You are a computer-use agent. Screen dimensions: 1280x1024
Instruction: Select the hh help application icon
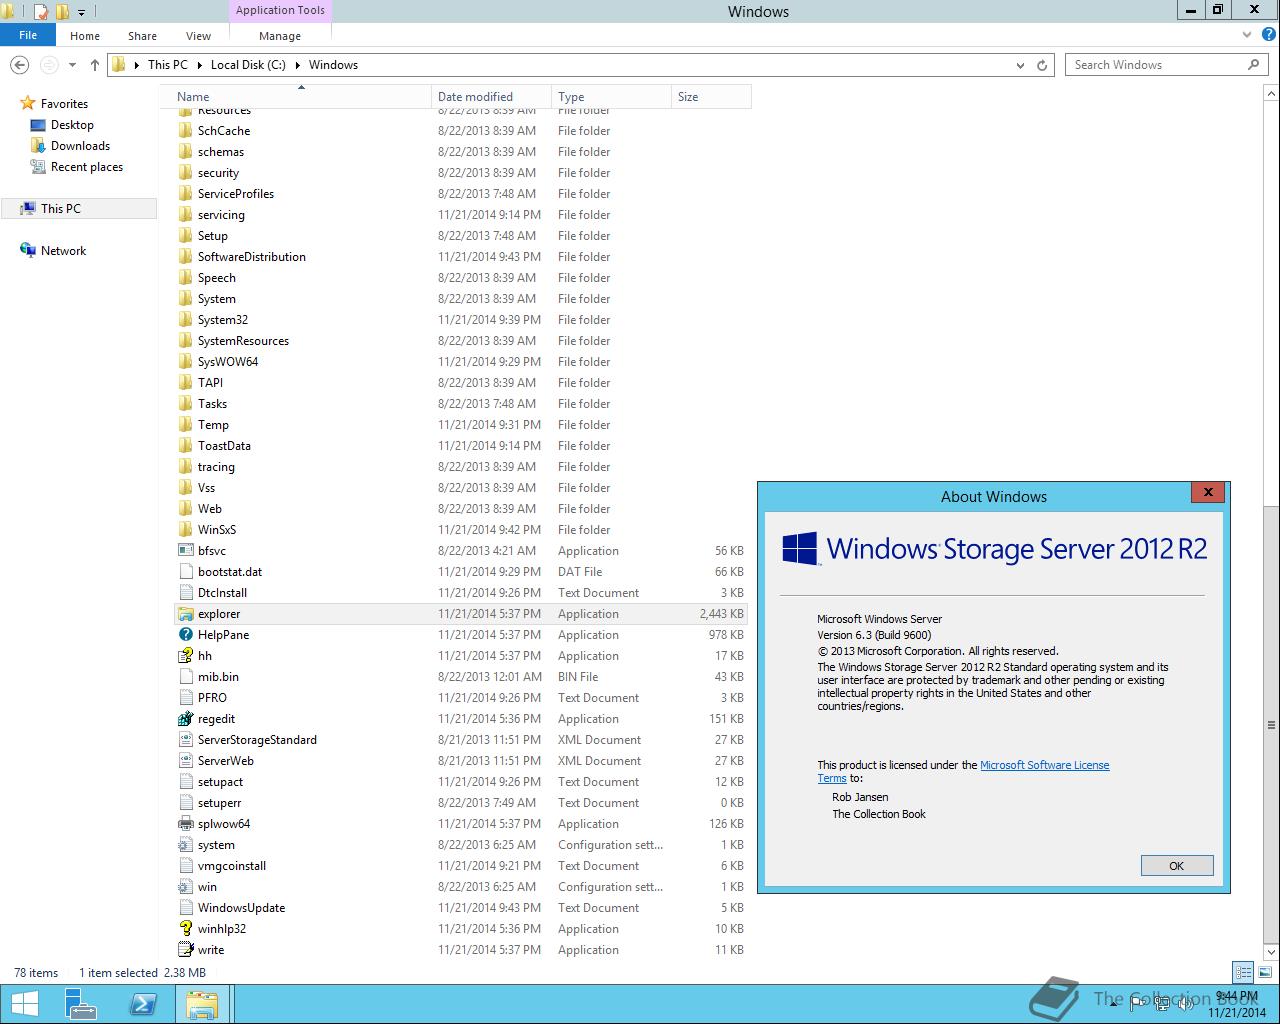(185, 656)
